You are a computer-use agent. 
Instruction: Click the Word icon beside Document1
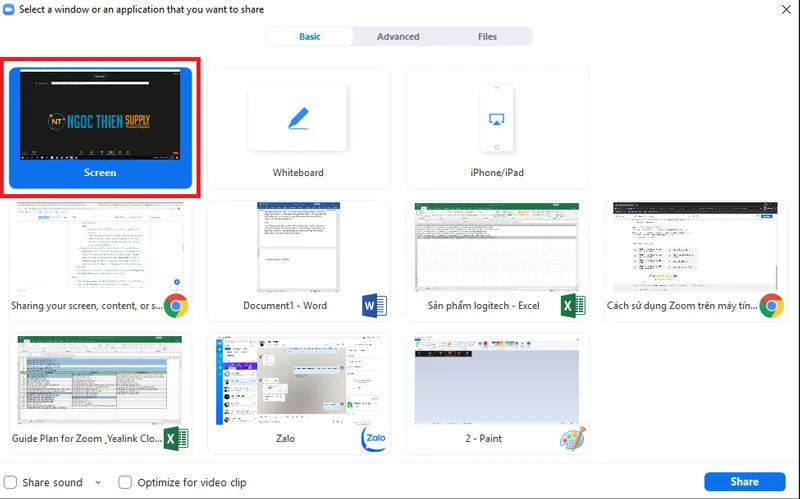pyautogui.click(x=375, y=306)
